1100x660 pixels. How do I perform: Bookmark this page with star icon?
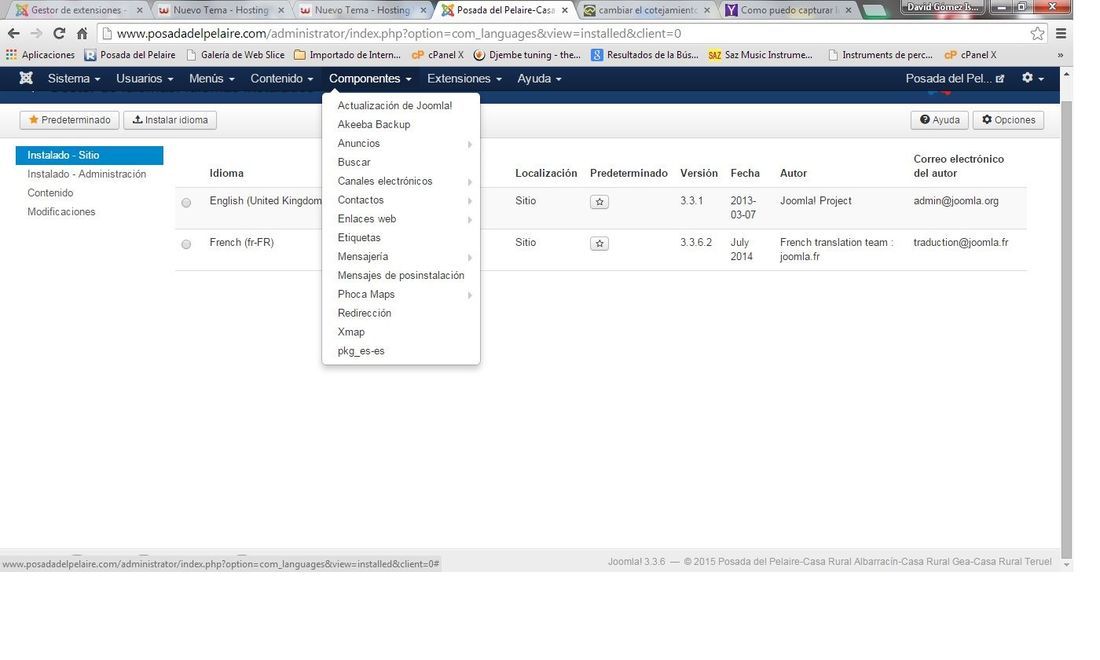pos(1037,33)
